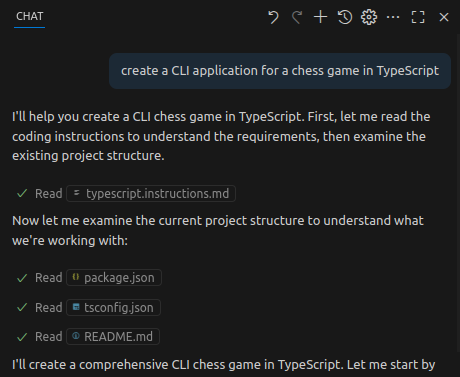The height and width of the screenshot is (377, 460).
Task: Click the package.json braces file icon
Action: tap(76, 277)
